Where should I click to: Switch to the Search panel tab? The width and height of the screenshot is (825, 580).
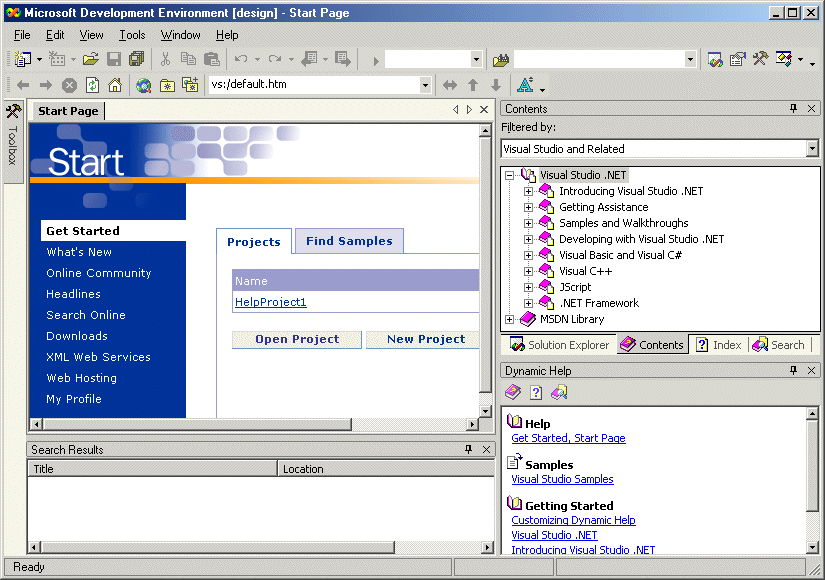pyautogui.click(x=779, y=345)
